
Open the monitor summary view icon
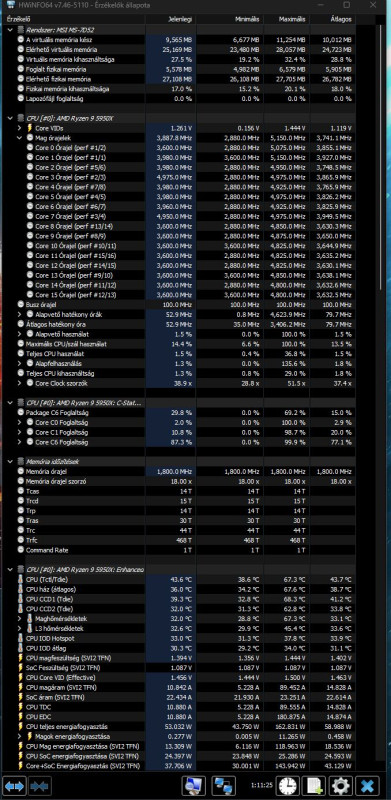coord(194,786)
